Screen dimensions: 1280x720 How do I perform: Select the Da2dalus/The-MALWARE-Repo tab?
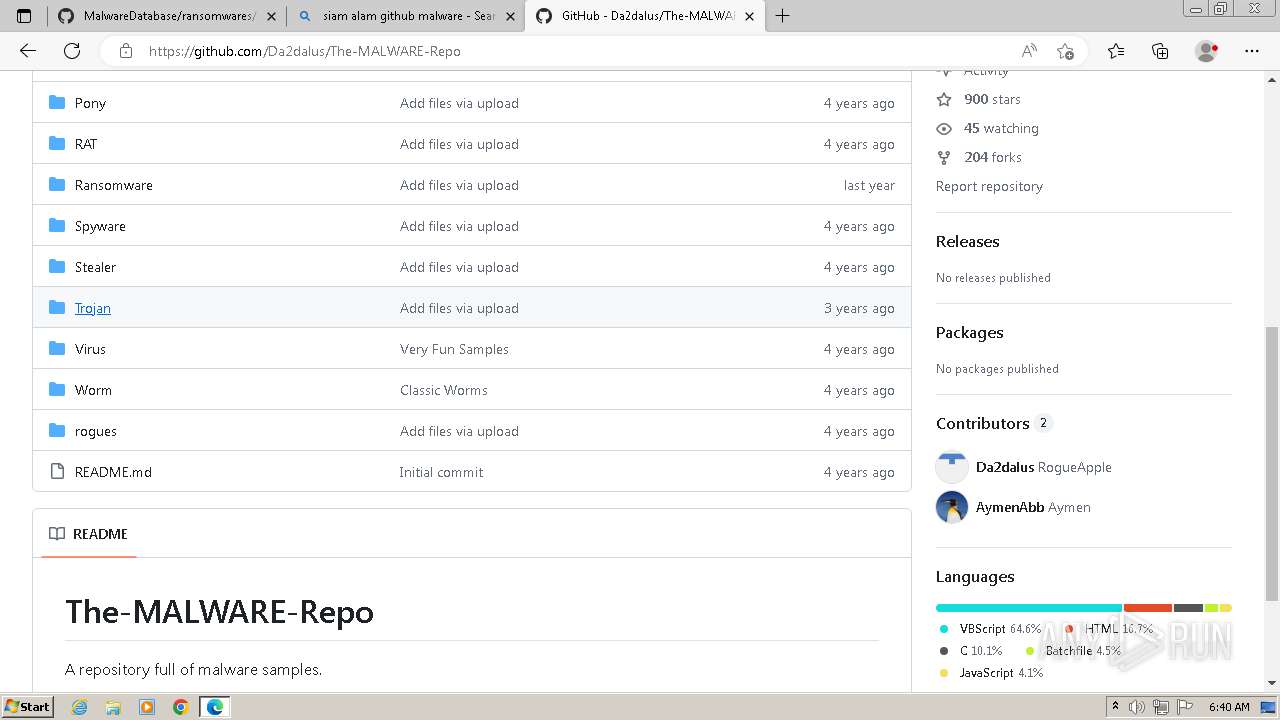646,16
